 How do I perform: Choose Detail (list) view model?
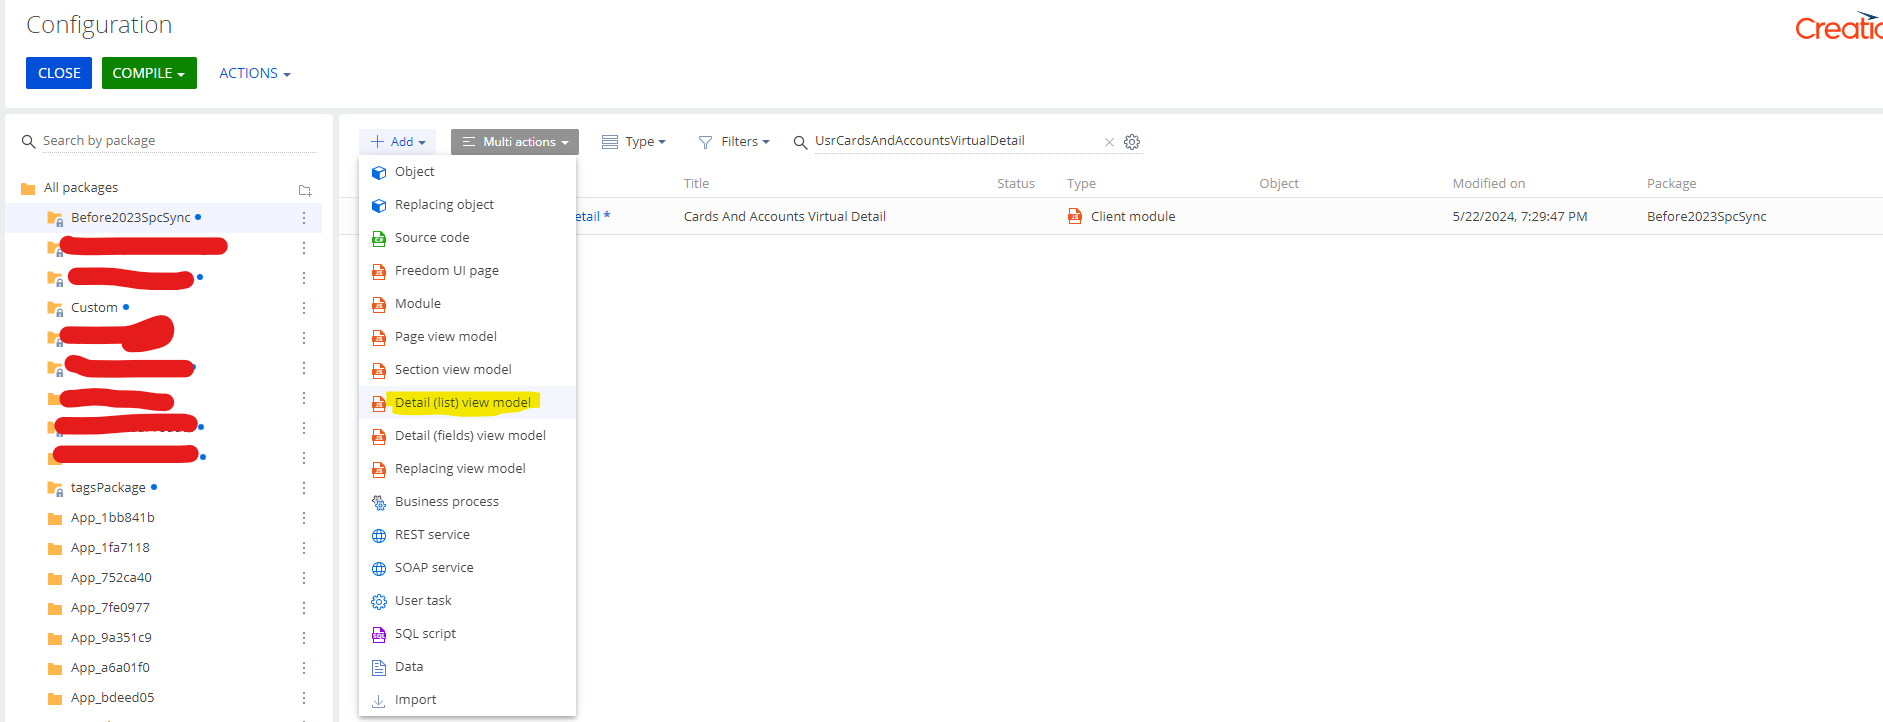pyautogui.click(x=467, y=403)
